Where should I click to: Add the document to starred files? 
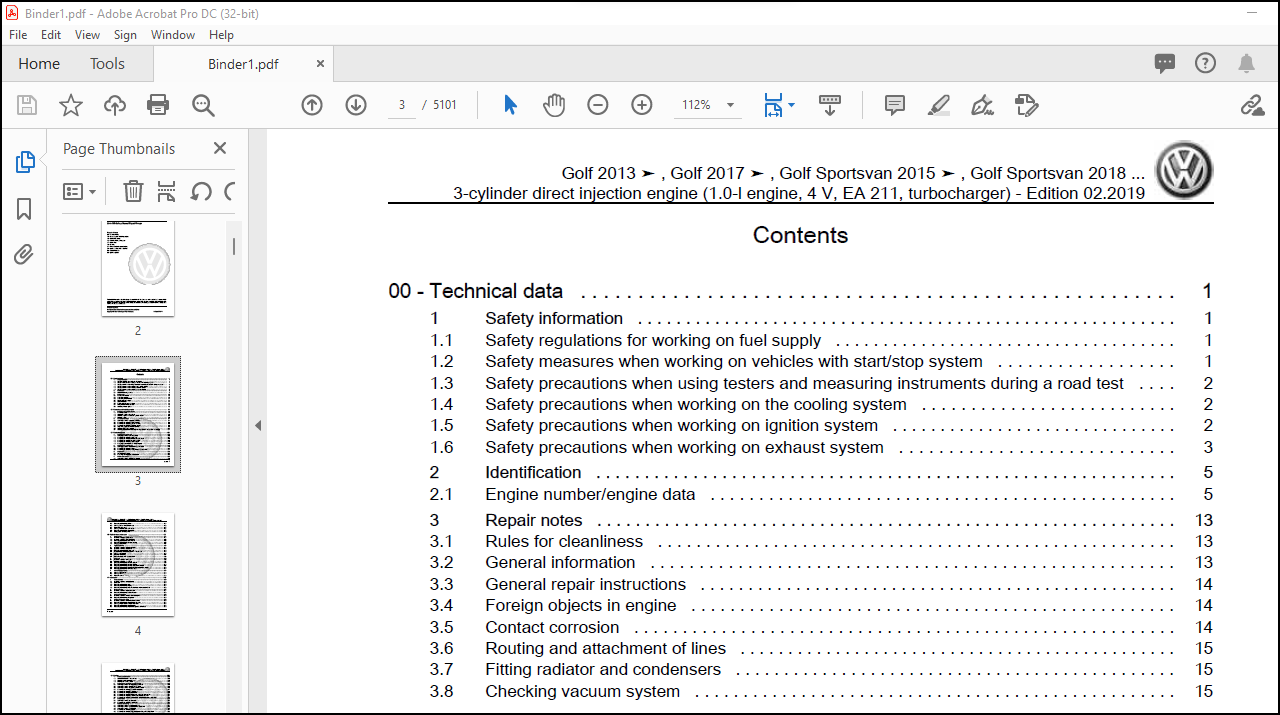click(71, 105)
